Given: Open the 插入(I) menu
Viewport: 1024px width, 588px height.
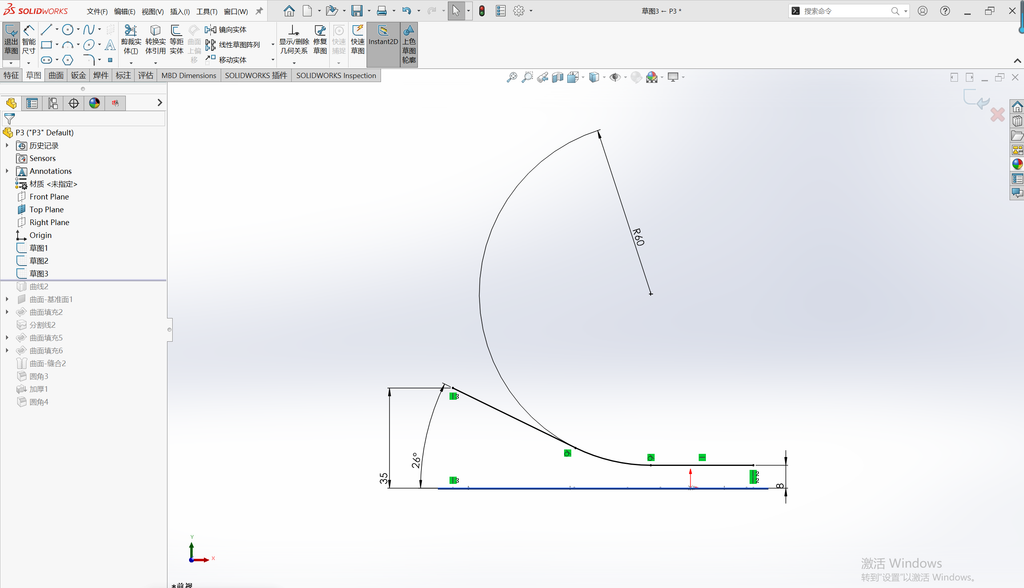Looking at the screenshot, I should click(x=180, y=12).
